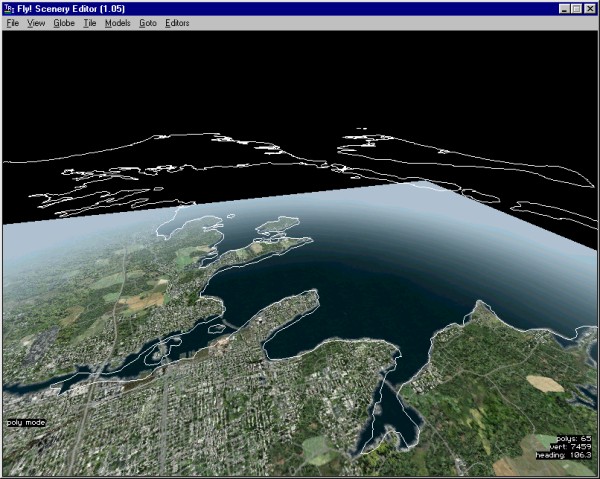The height and width of the screenshot is (479, 600).
Task: Minimize the Scenery Editor window
Action: click(564, 8)
